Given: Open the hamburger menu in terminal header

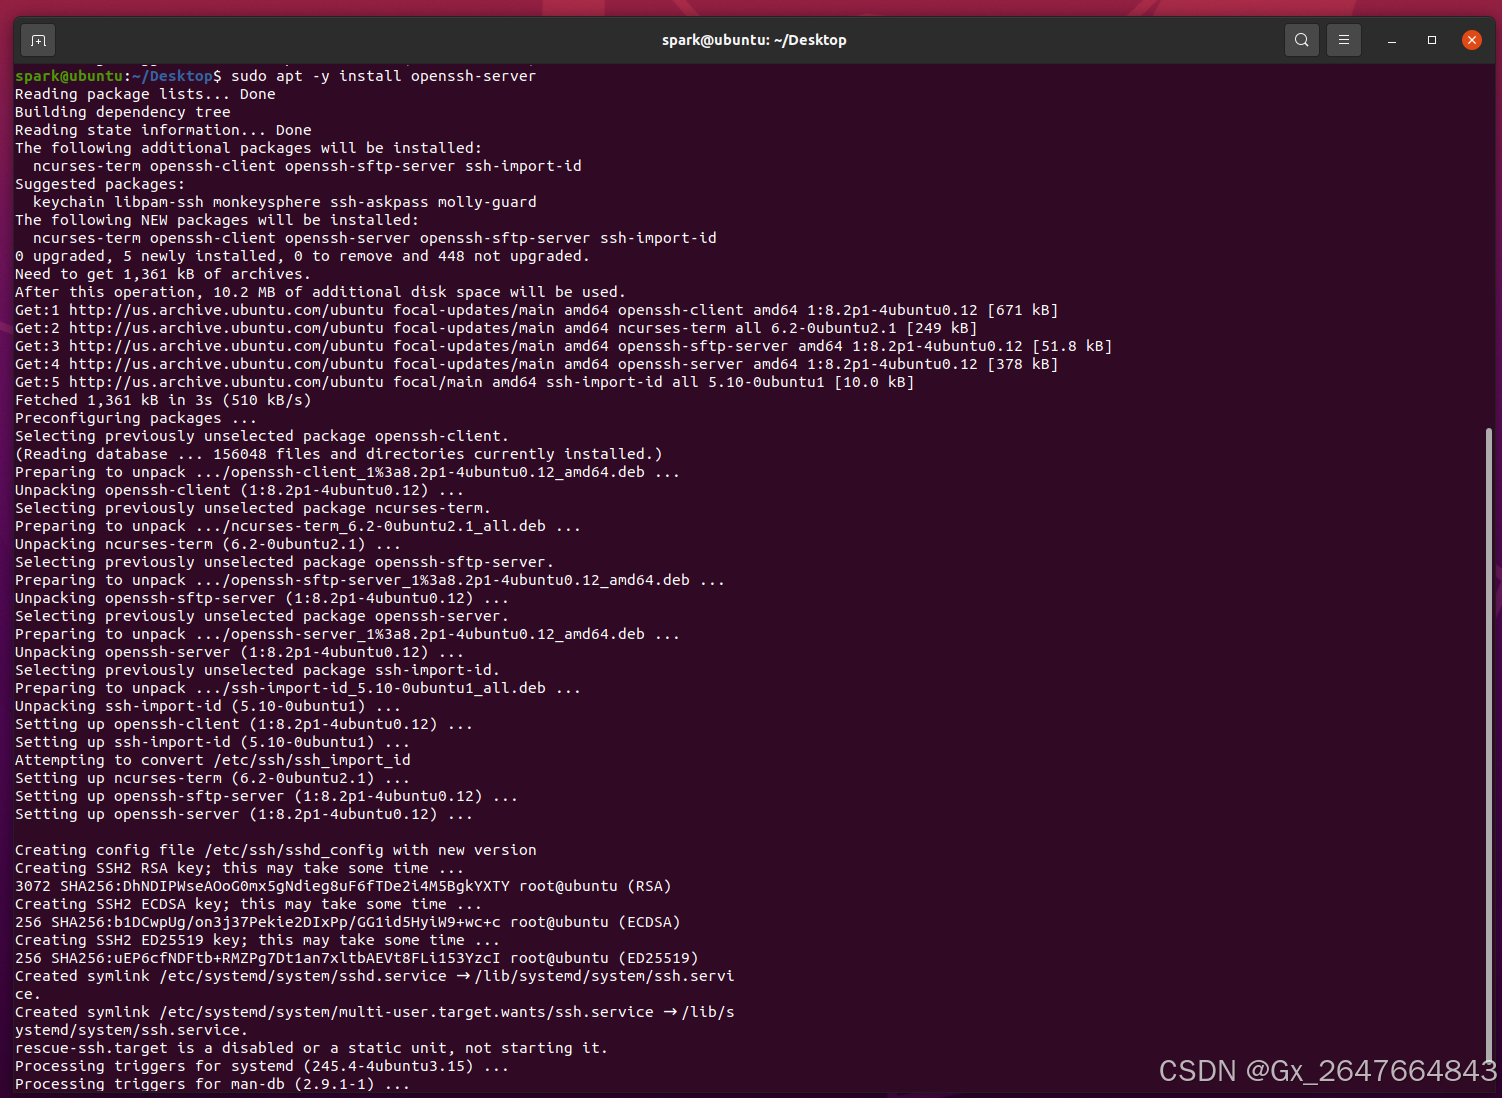Looking at the screenshot, I should 1343,40.
